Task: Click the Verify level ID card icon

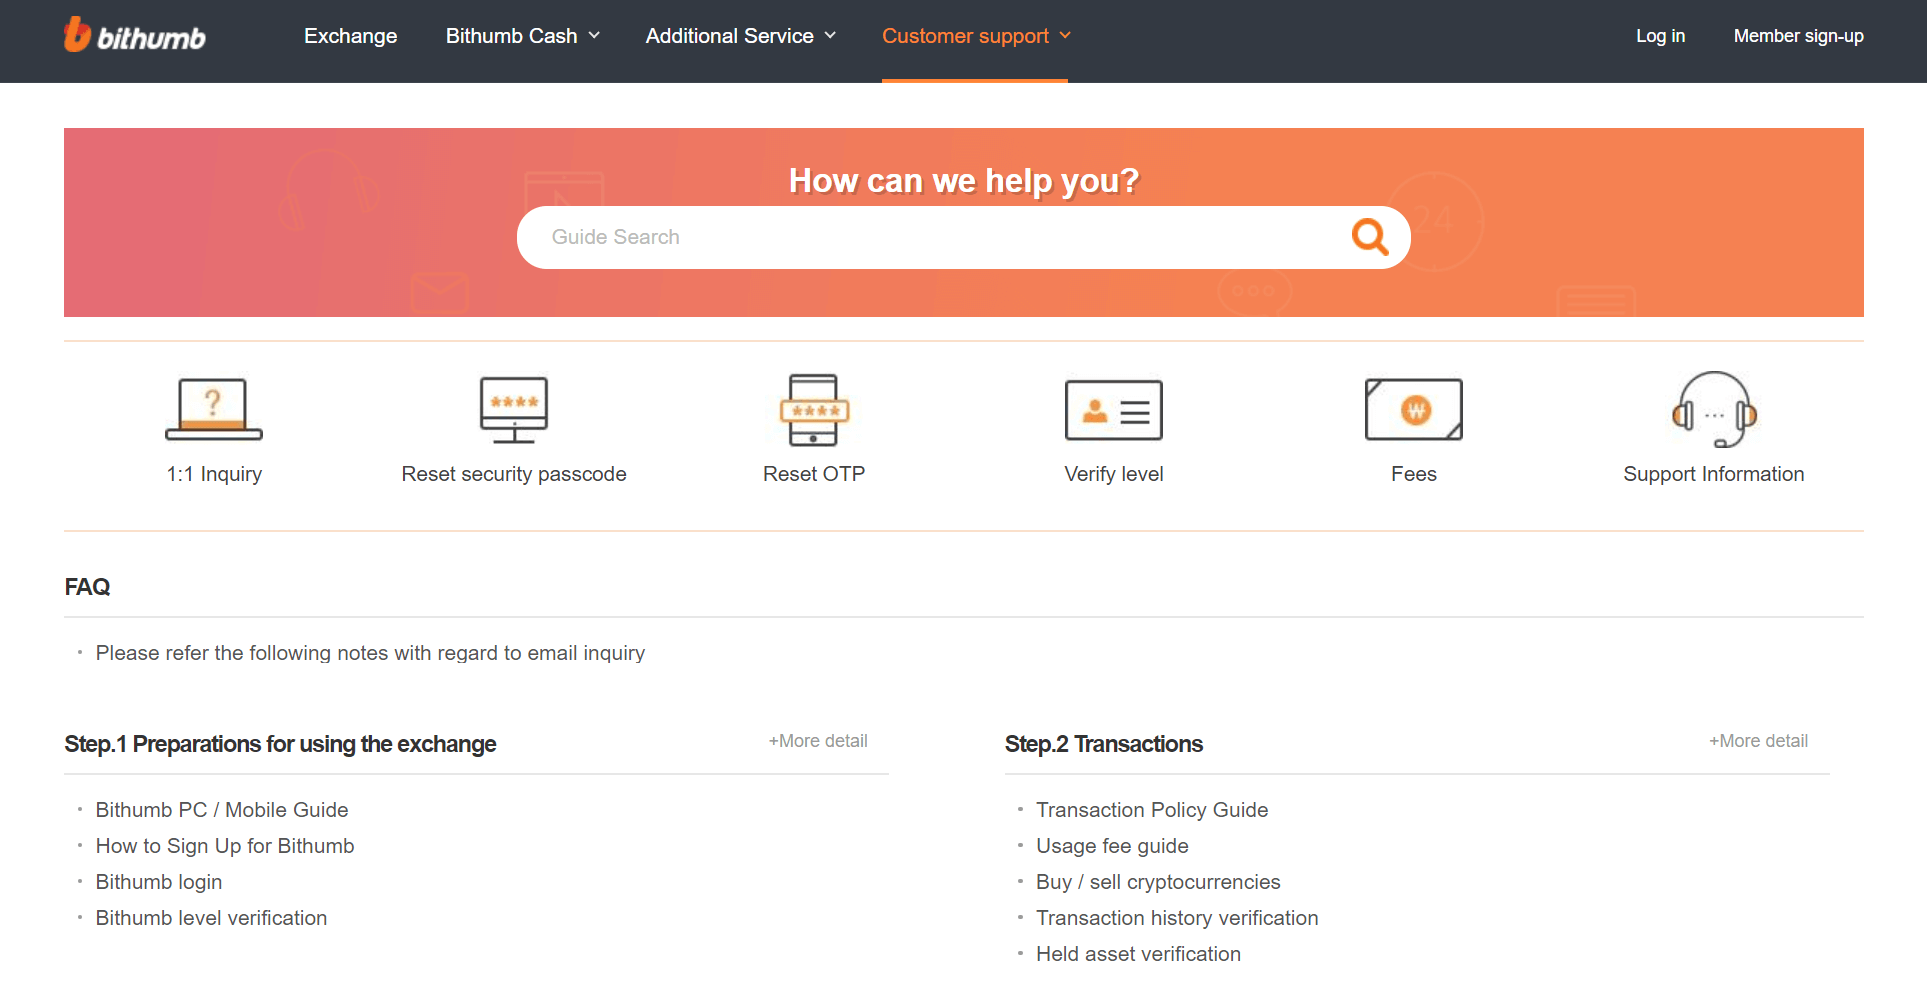Action: point(1114,410)
